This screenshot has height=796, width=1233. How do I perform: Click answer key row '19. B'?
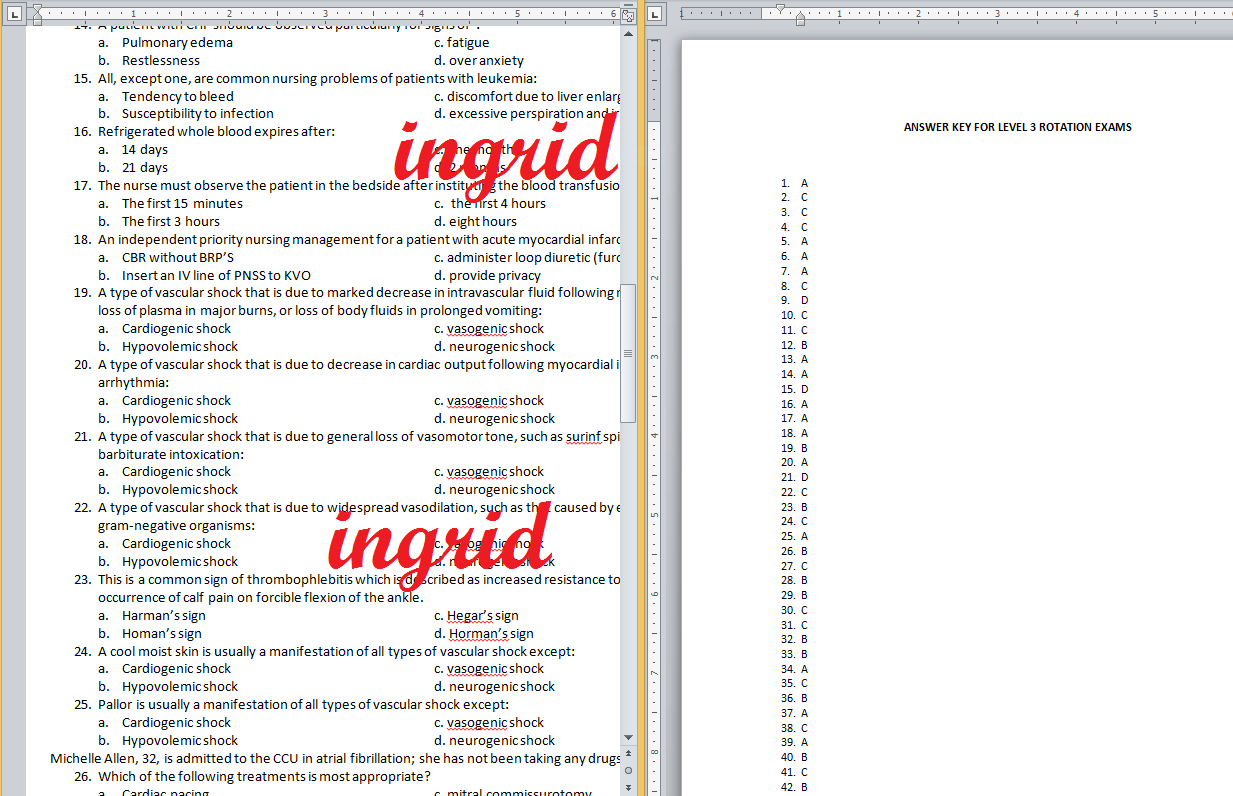pos(794,448)
